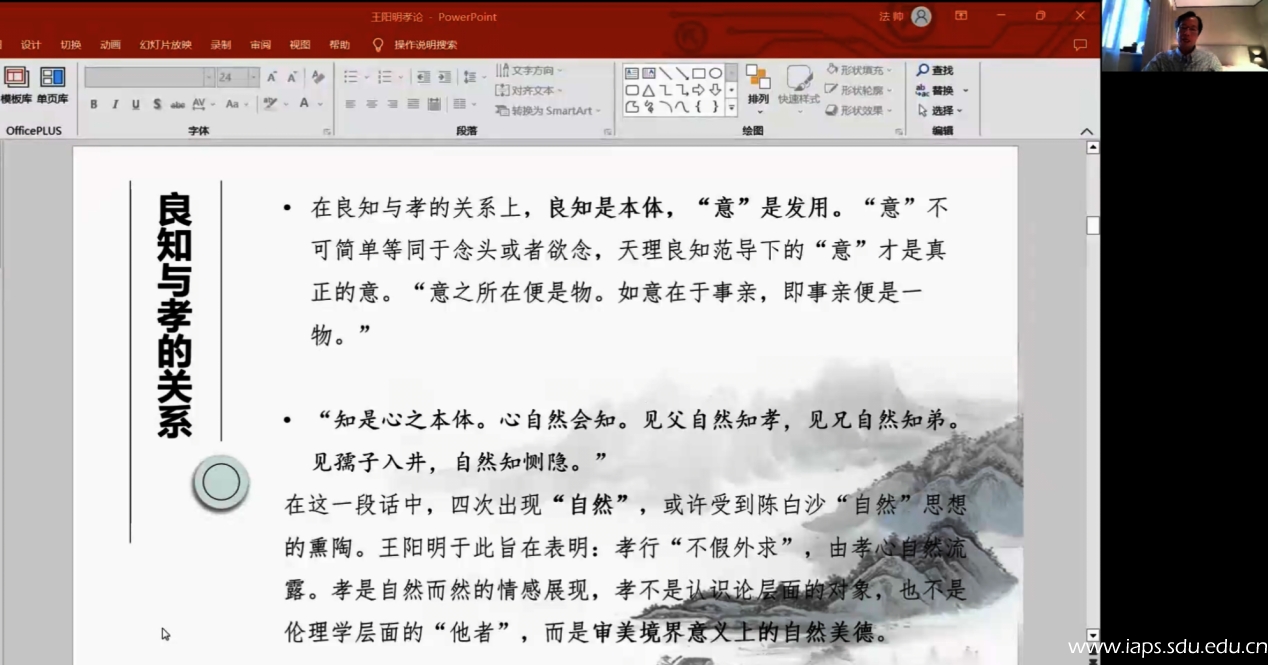Switch to 动画 animations tab
This screenshot has width=1268, height=665.
(x=110, y=45)
